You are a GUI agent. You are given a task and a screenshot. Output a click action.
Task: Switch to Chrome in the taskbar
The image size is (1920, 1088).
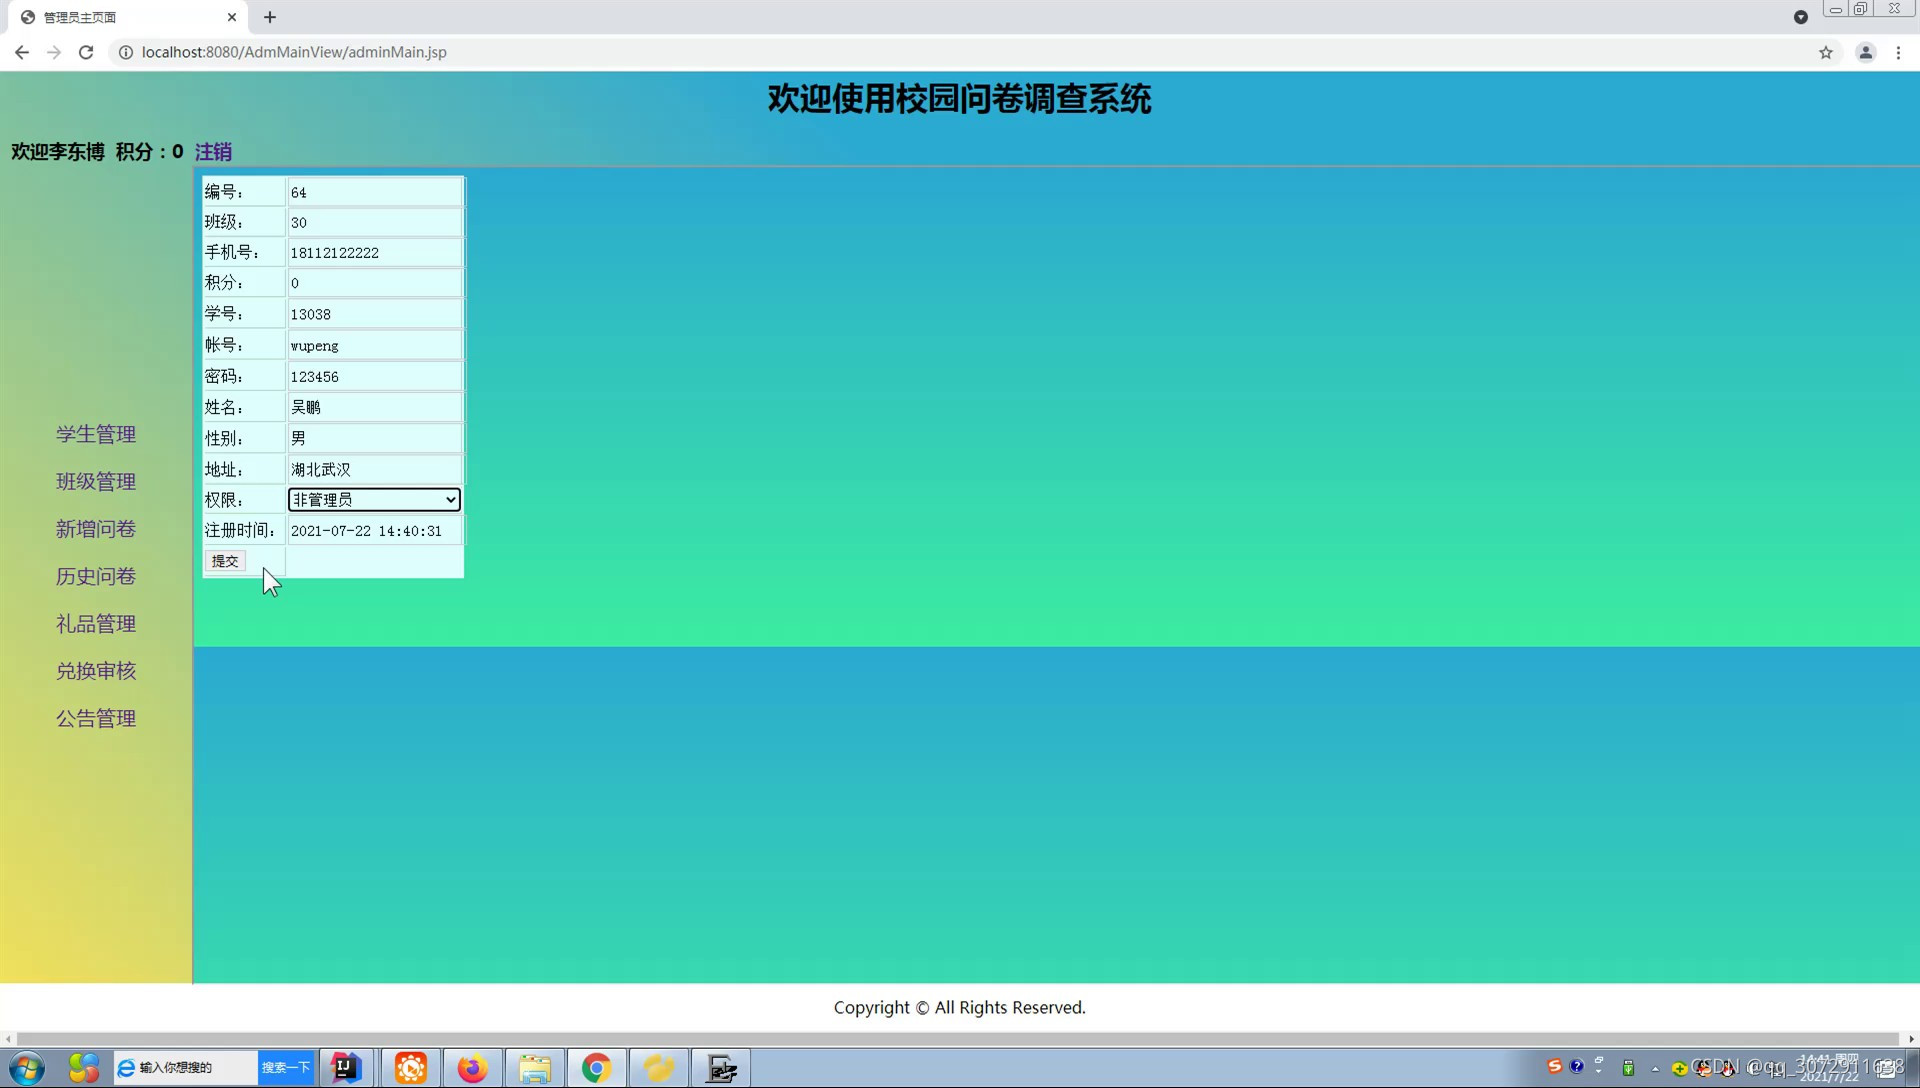[597, 1068]
